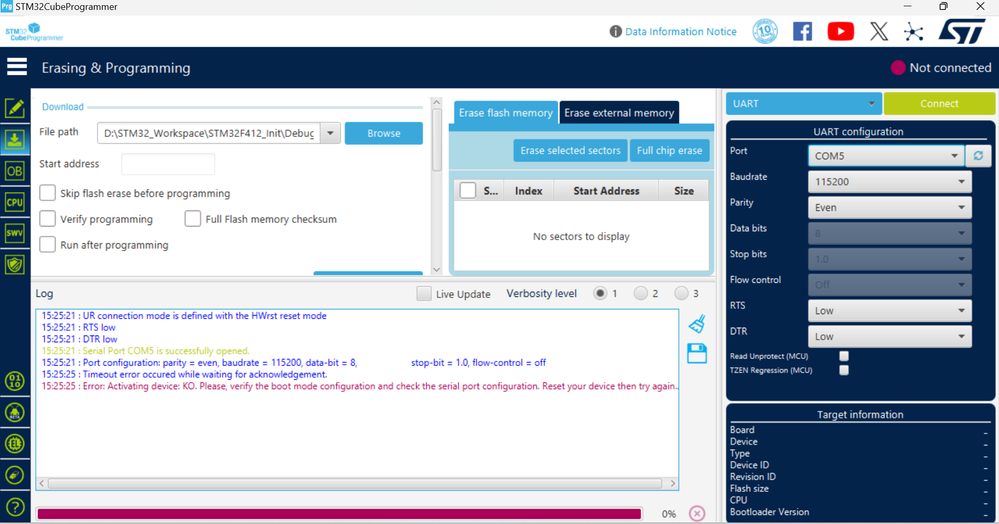Open Data Information Notice link
Image resolution: width=999 pixels, height=524 pixels.
pos(680,31)
